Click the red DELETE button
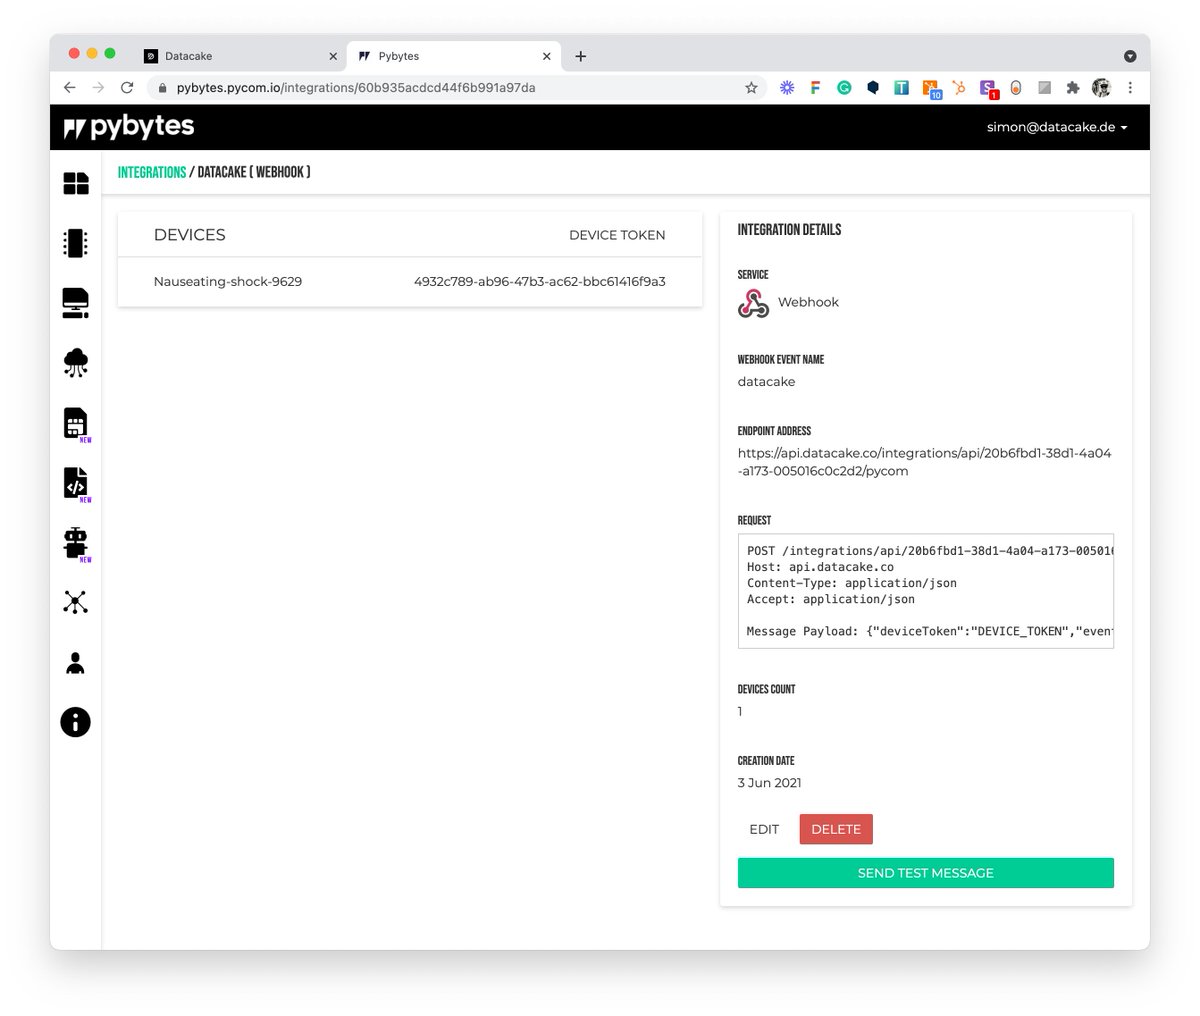 836,829
